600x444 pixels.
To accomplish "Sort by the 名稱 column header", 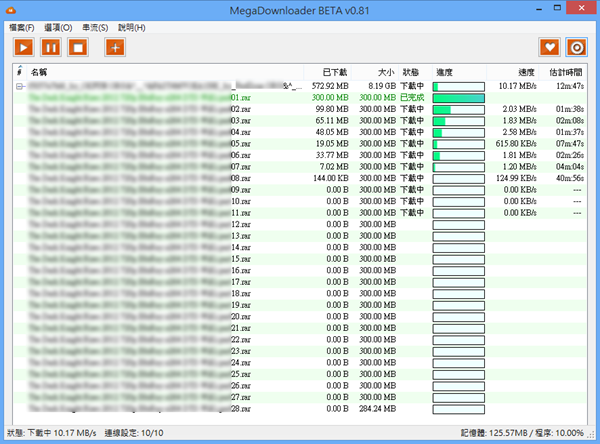I will (x=40, y=72).
